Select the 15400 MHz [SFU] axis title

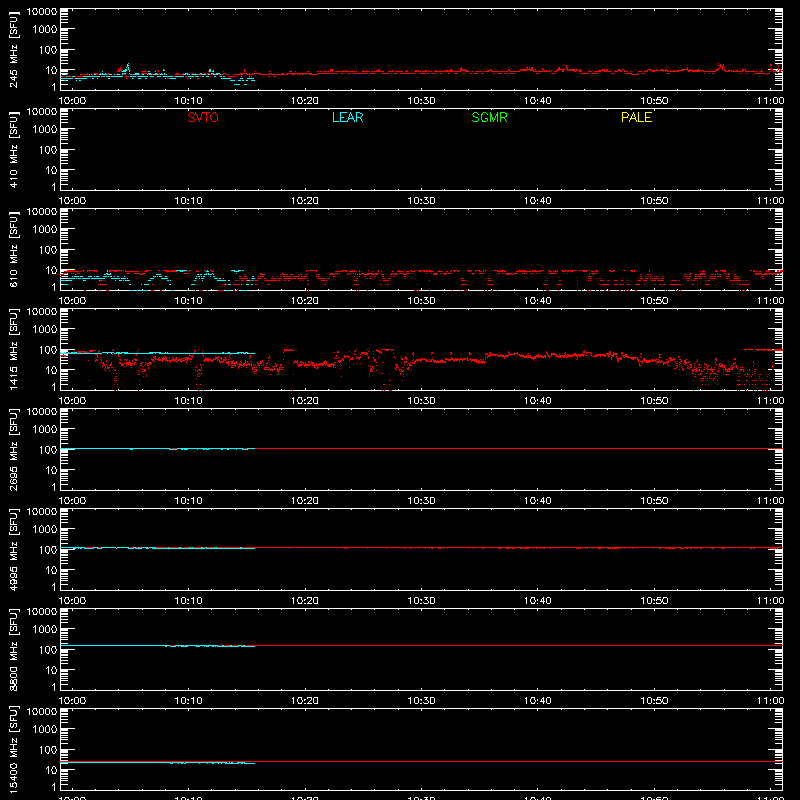pyautogui.click(x=13, y=749)
